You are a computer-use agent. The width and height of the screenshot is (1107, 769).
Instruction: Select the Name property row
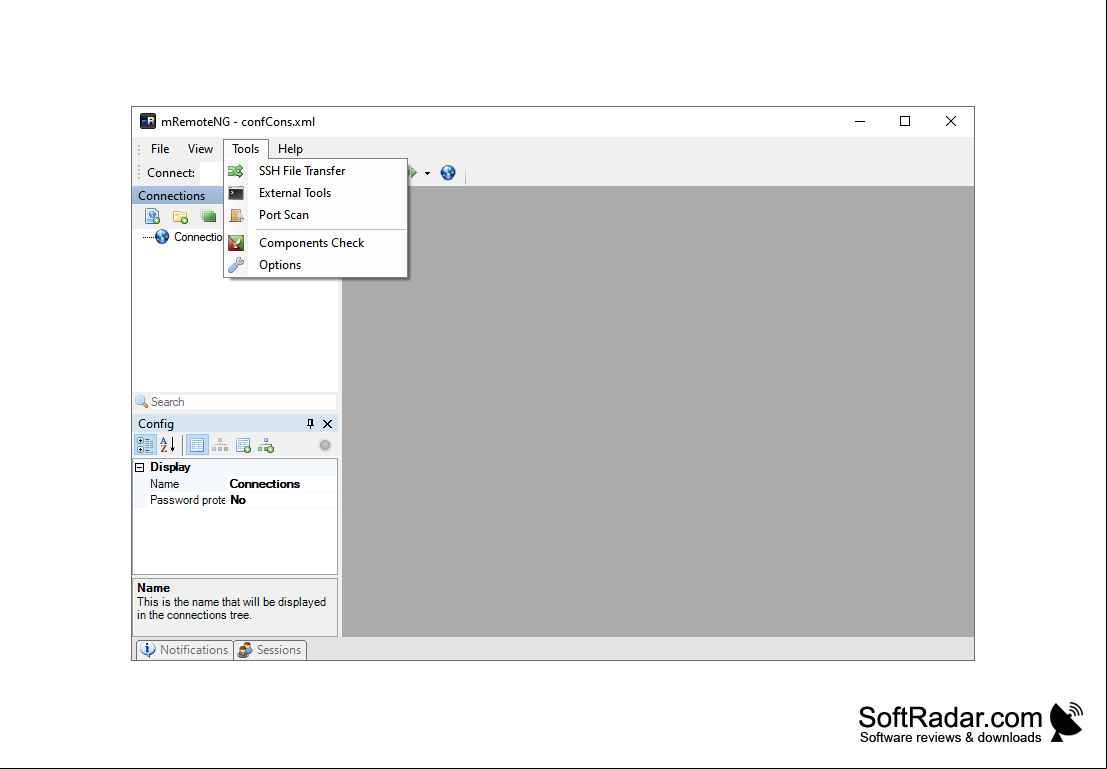click(x=235, y=484)
